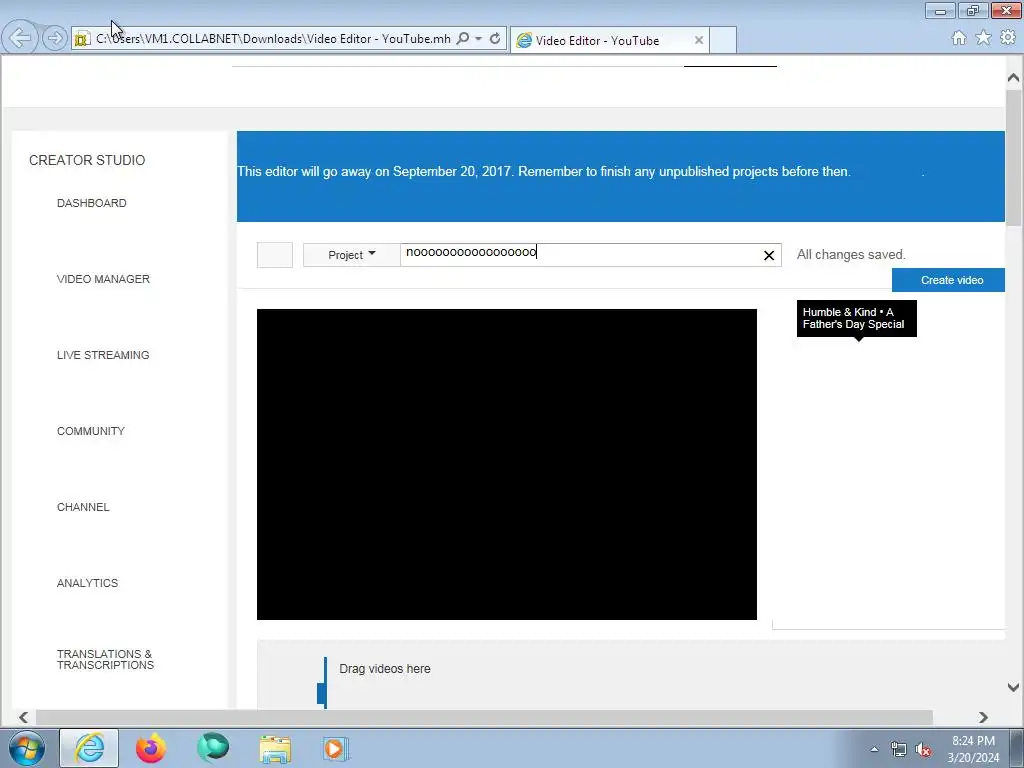Click the 'All changes saved.' status text
1024x768 pixels.
pyautogui.click(x=851, y=255)
